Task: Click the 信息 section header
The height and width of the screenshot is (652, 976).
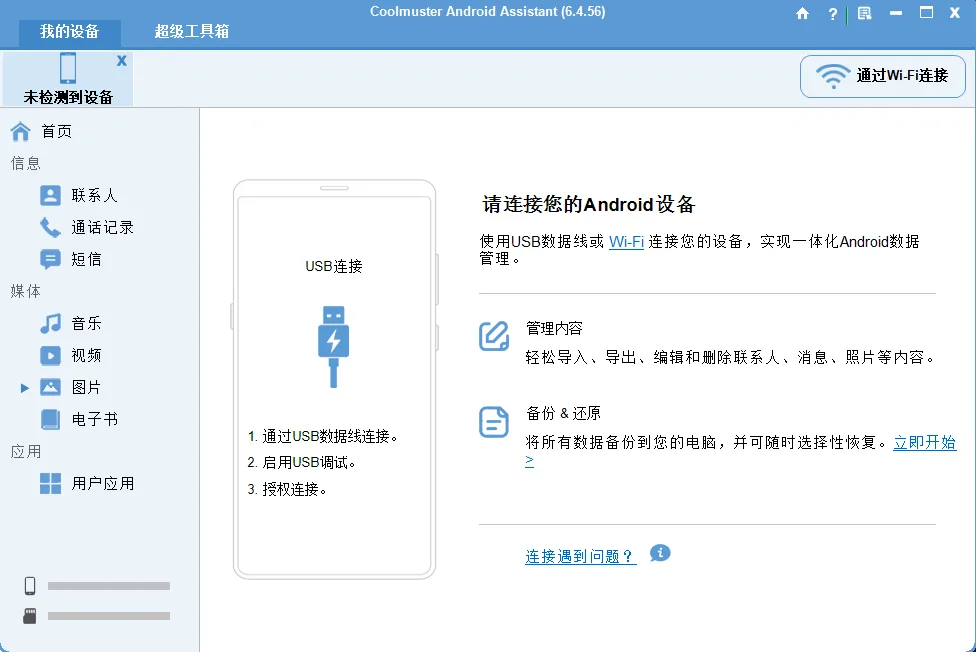Action: (x=26, y=163)
